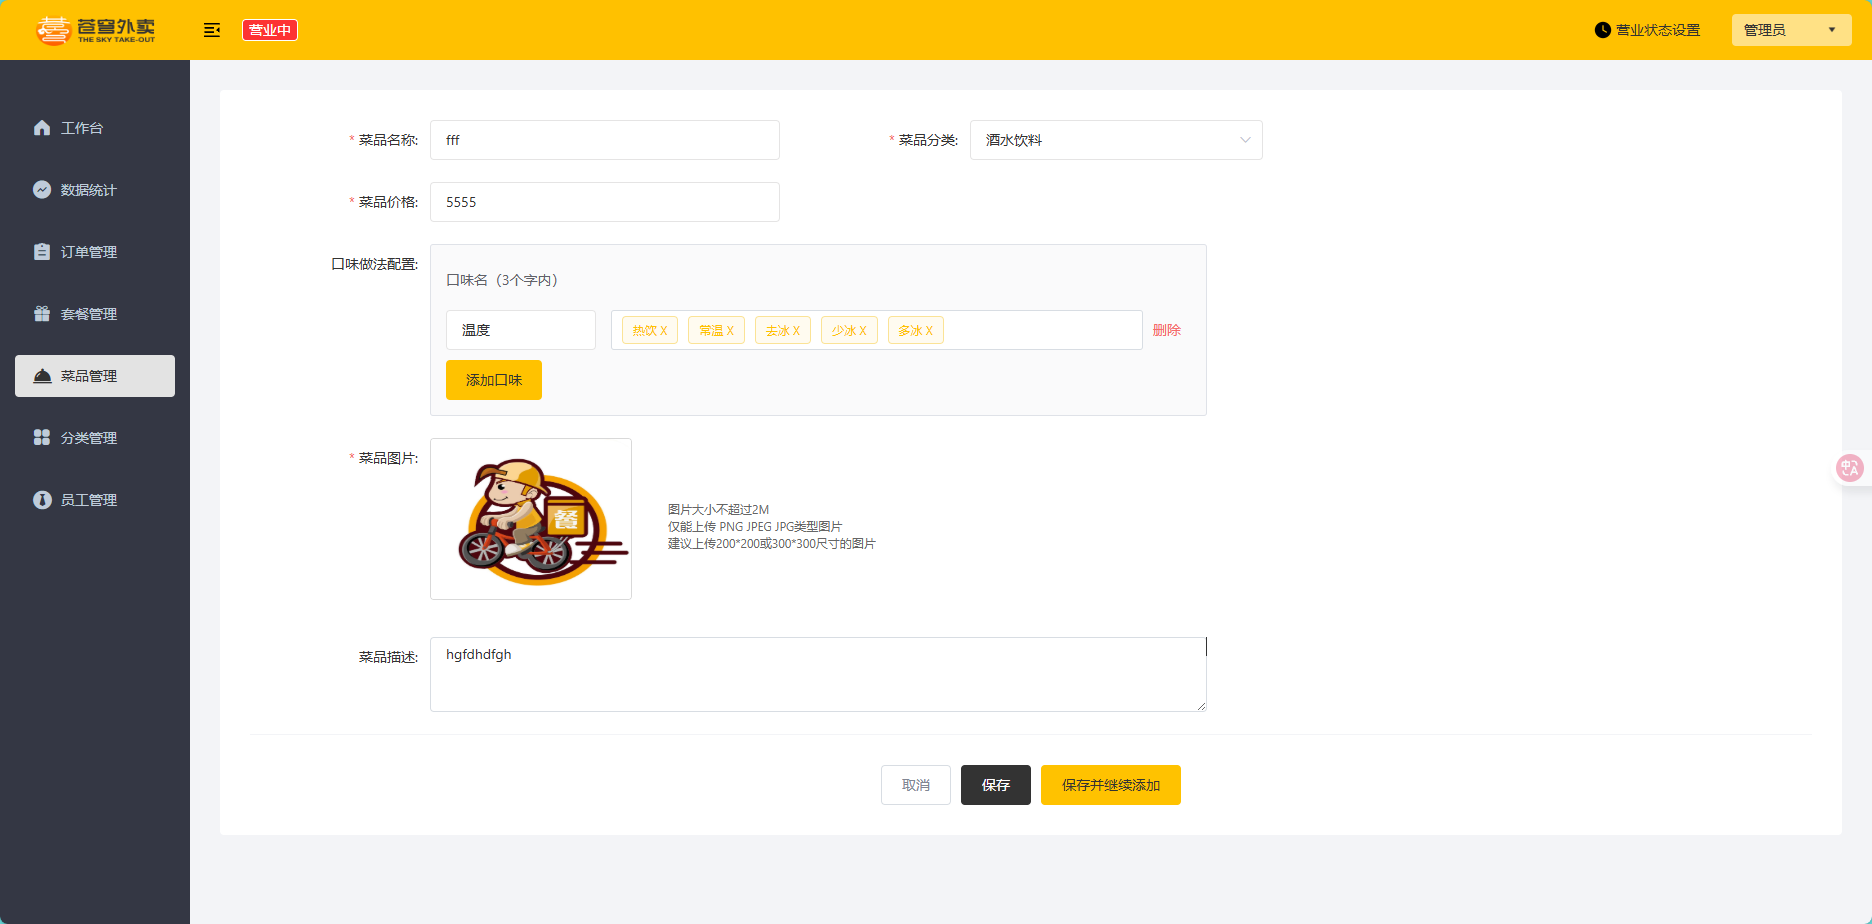The image size is (1872, 924).
Task: Click the 套餐管理 gift icon
Action: [x=42, y=314]
